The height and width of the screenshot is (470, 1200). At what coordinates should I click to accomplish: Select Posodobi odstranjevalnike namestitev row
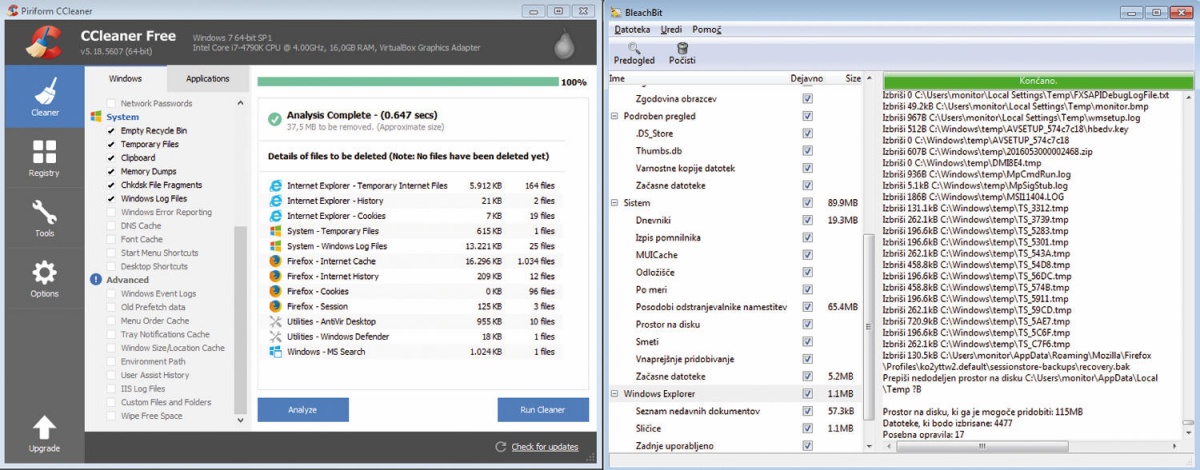(x=736, y=307)
